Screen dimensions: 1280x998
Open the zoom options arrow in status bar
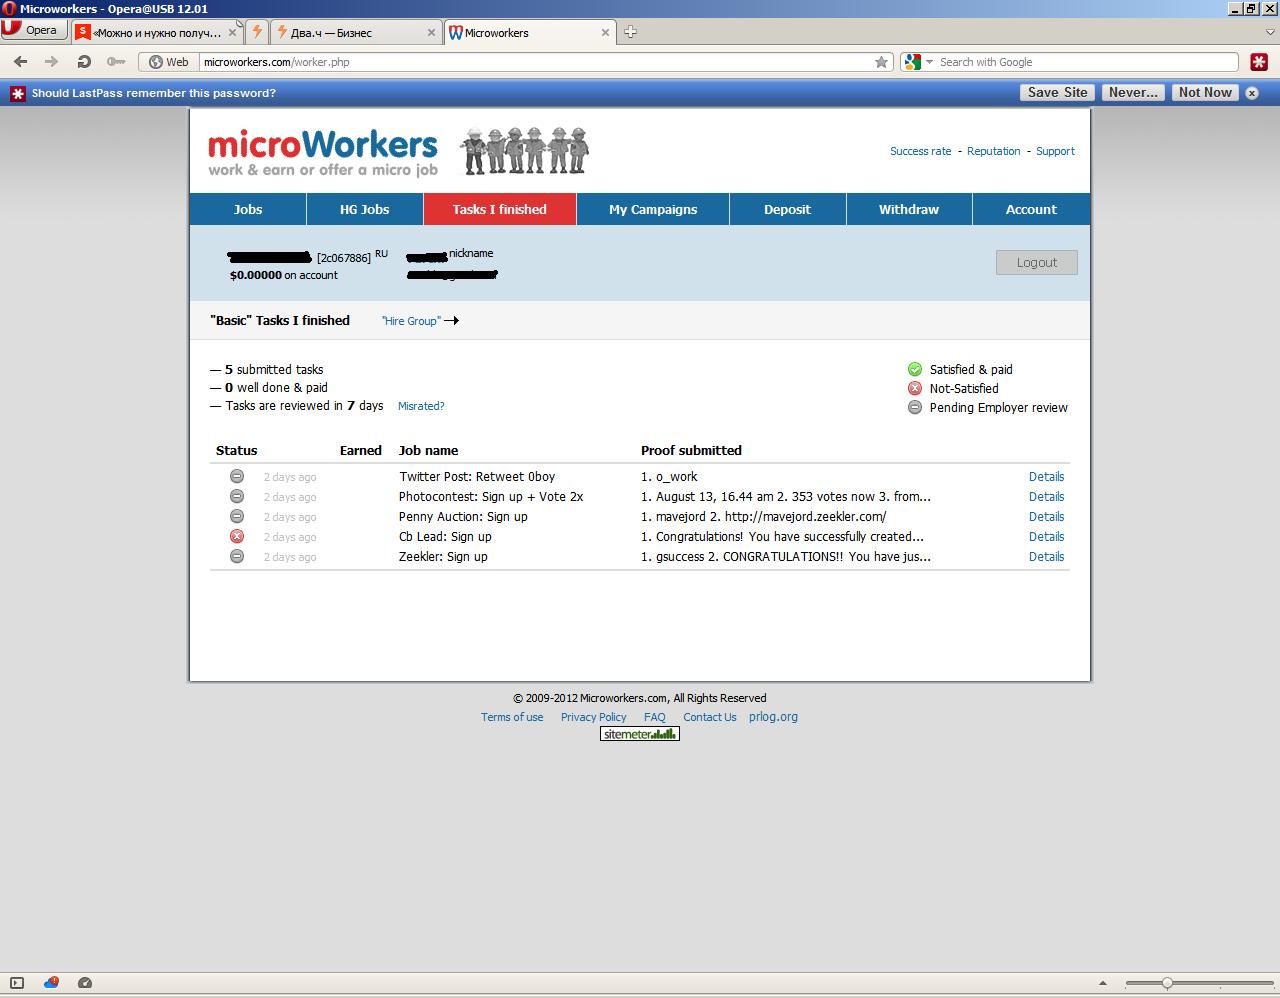coord(1102,983)
